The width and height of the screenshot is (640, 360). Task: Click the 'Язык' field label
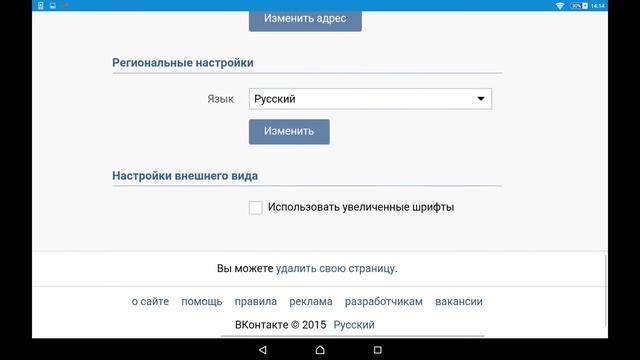tap(220, 99)
